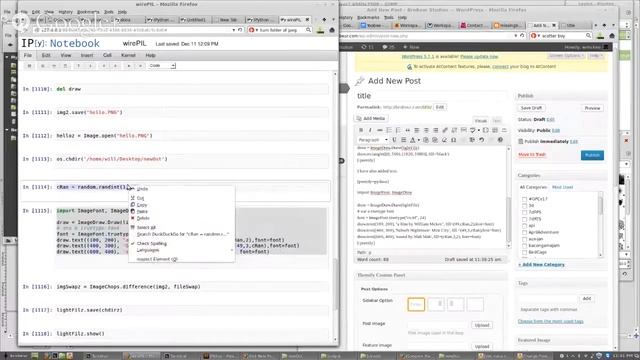The width and height of the screenshot is (640, 360).
Task: Open notebook Kernel menu
Action: [x=128, y=56]
